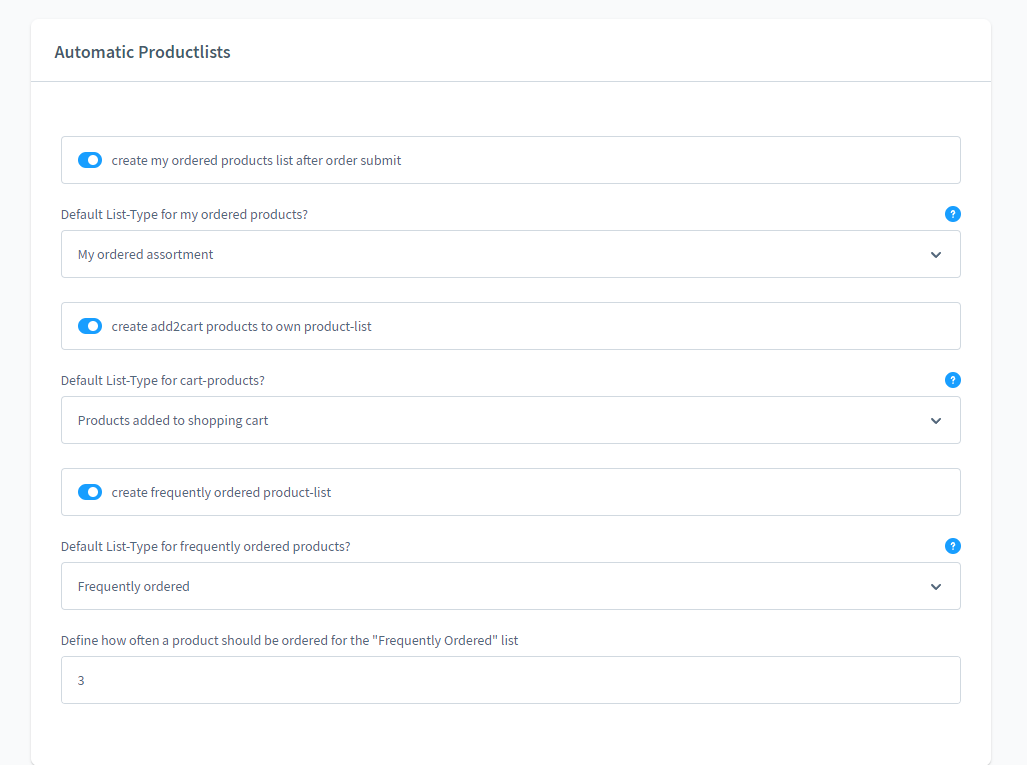Toggle create my ordered products list switch

point(90,160)
